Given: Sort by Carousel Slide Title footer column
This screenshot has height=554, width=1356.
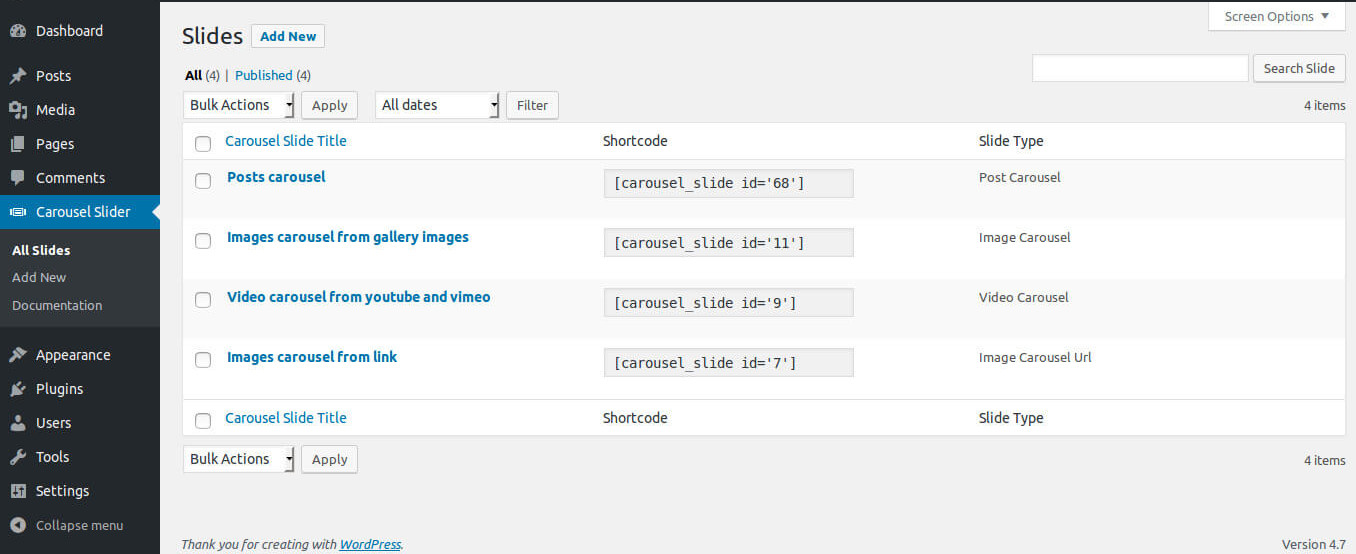Looking at the screenshot, I should tap(286, 418).
